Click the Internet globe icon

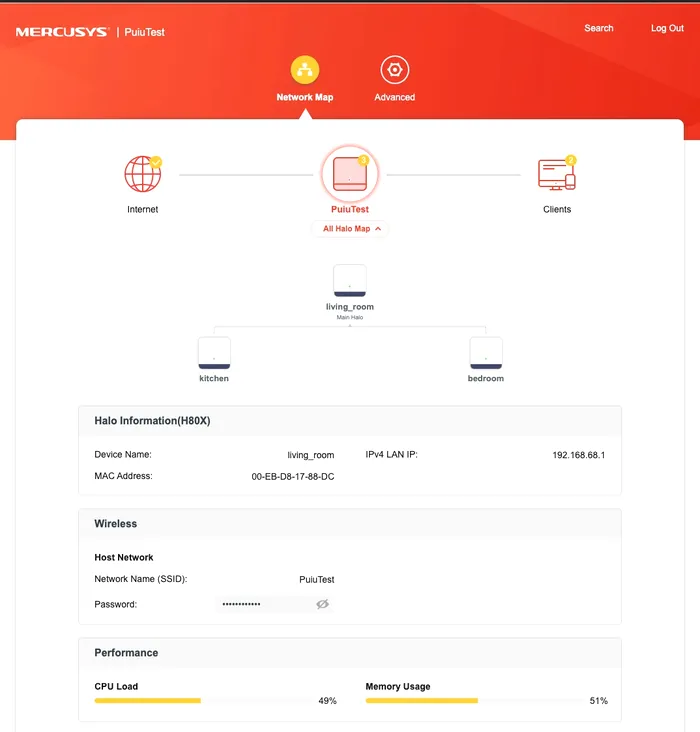(x=142, y=174)
